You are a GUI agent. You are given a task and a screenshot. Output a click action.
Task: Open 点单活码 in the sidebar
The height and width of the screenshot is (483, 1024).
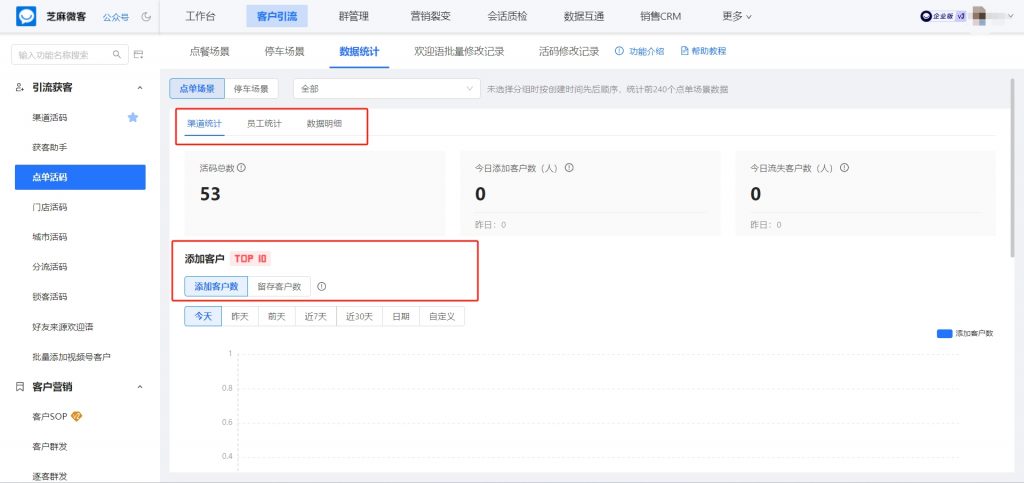point(80,177)
